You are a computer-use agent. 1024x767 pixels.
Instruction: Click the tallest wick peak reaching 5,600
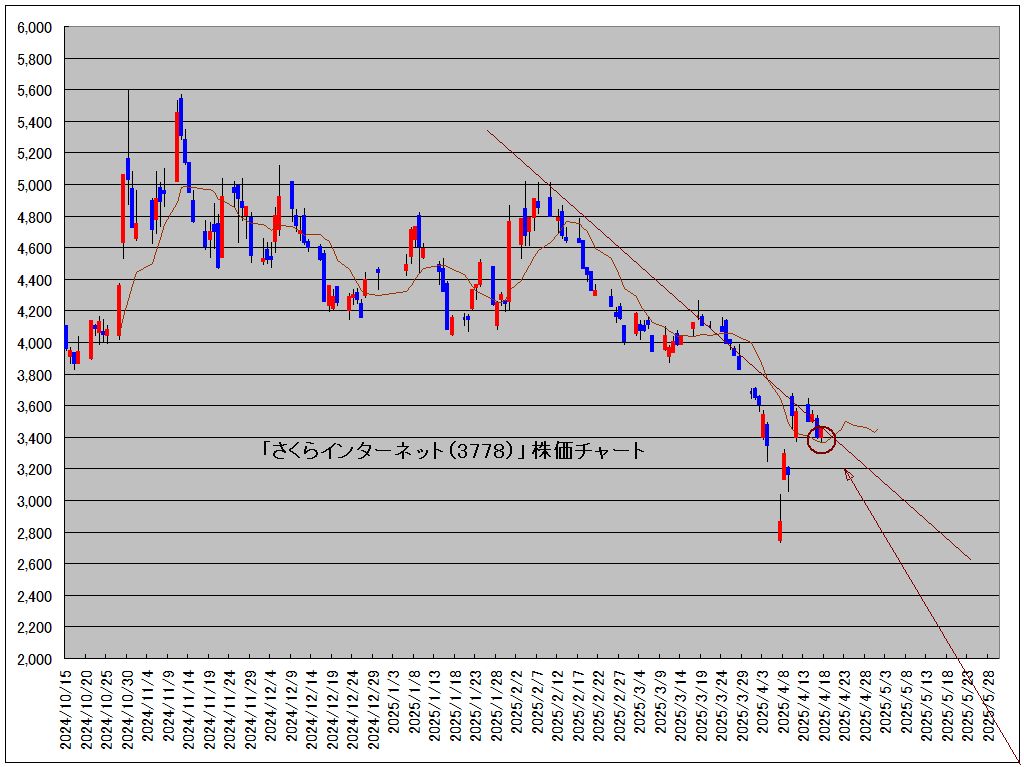coord(128,92)
